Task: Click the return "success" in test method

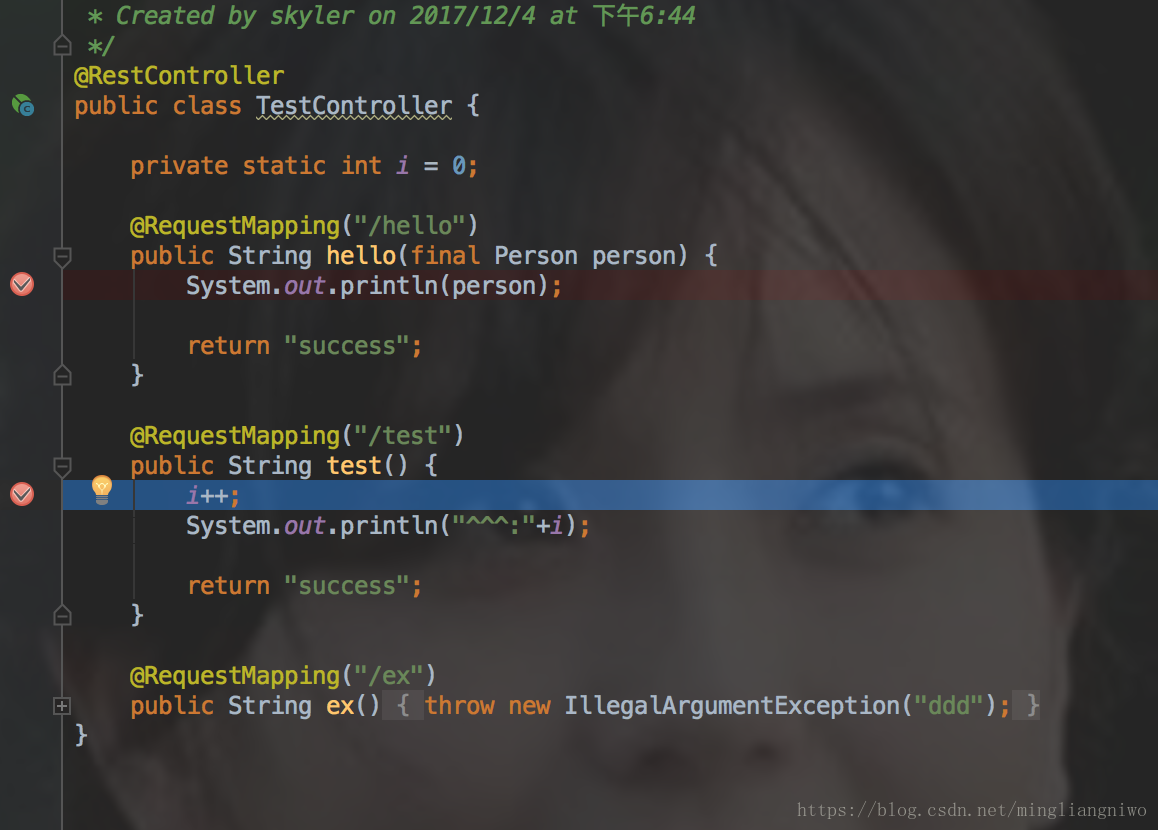Action: click(x=304, y=586)
